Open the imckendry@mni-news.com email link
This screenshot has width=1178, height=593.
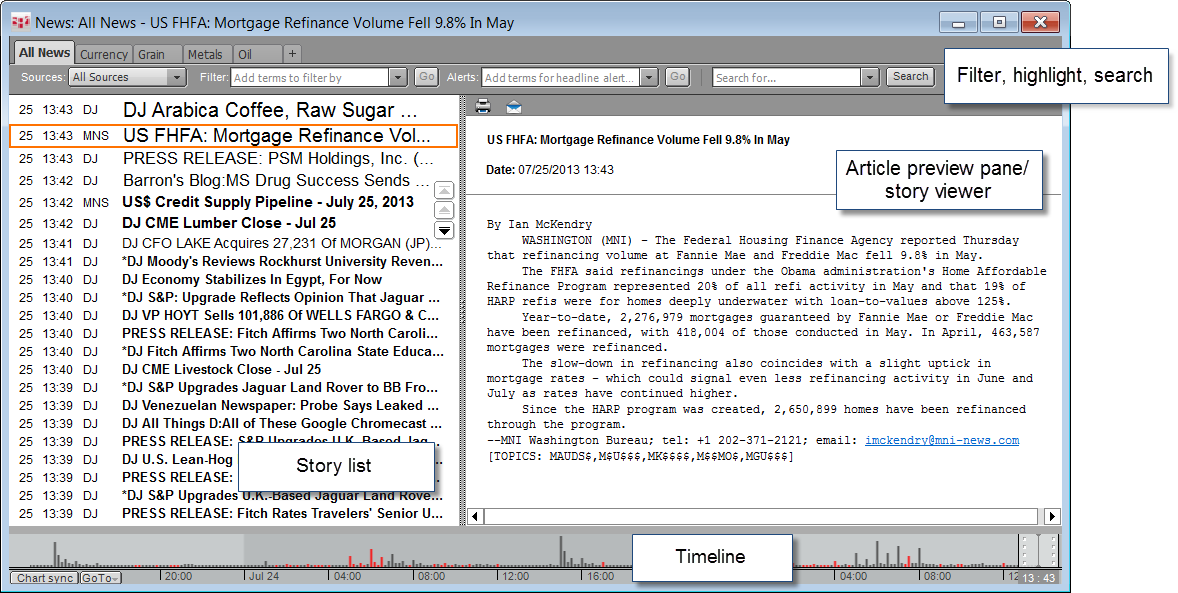pos(942,441)
